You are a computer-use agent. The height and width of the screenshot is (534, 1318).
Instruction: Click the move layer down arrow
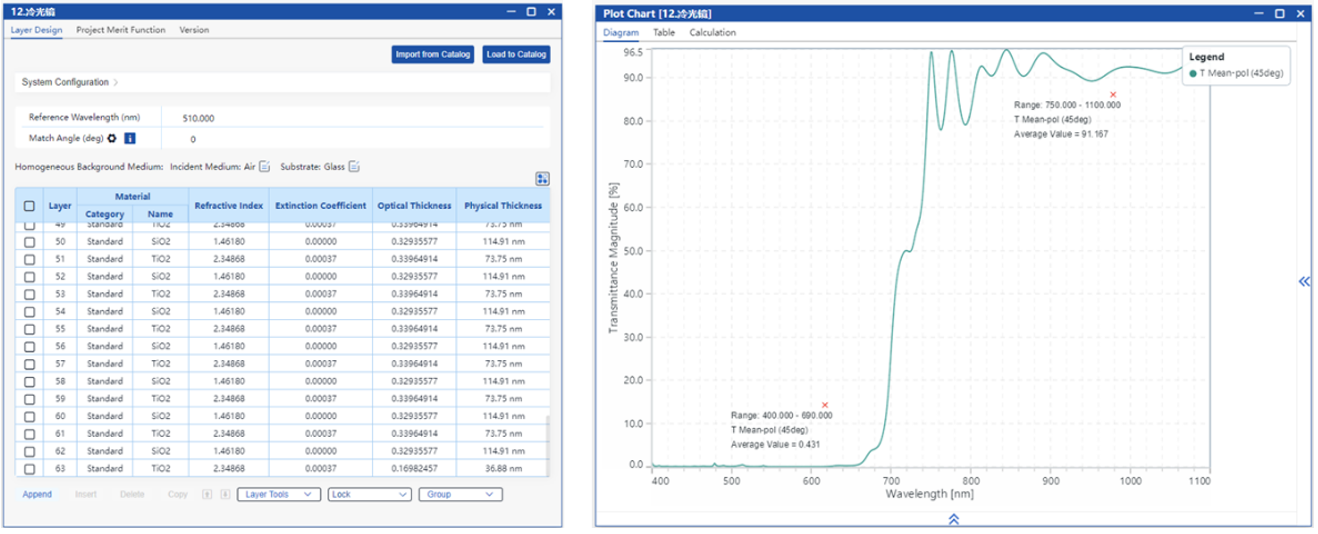pos(225,494)
